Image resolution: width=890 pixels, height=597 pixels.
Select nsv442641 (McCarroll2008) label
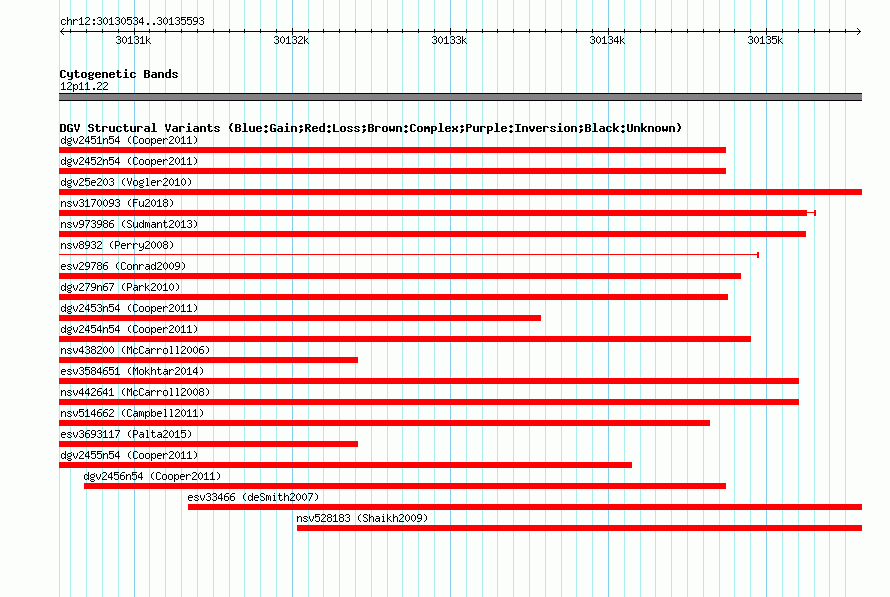(x=135, y=392)
